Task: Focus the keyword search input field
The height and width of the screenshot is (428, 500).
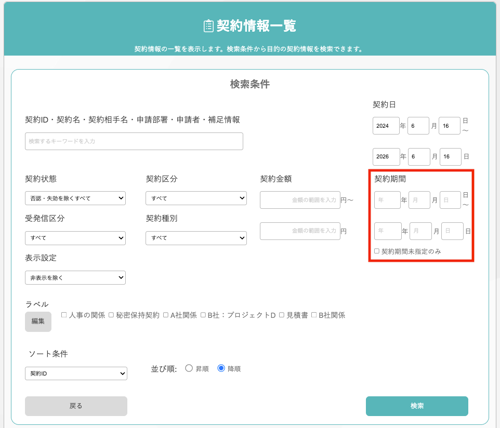Action: pos(134,141)
